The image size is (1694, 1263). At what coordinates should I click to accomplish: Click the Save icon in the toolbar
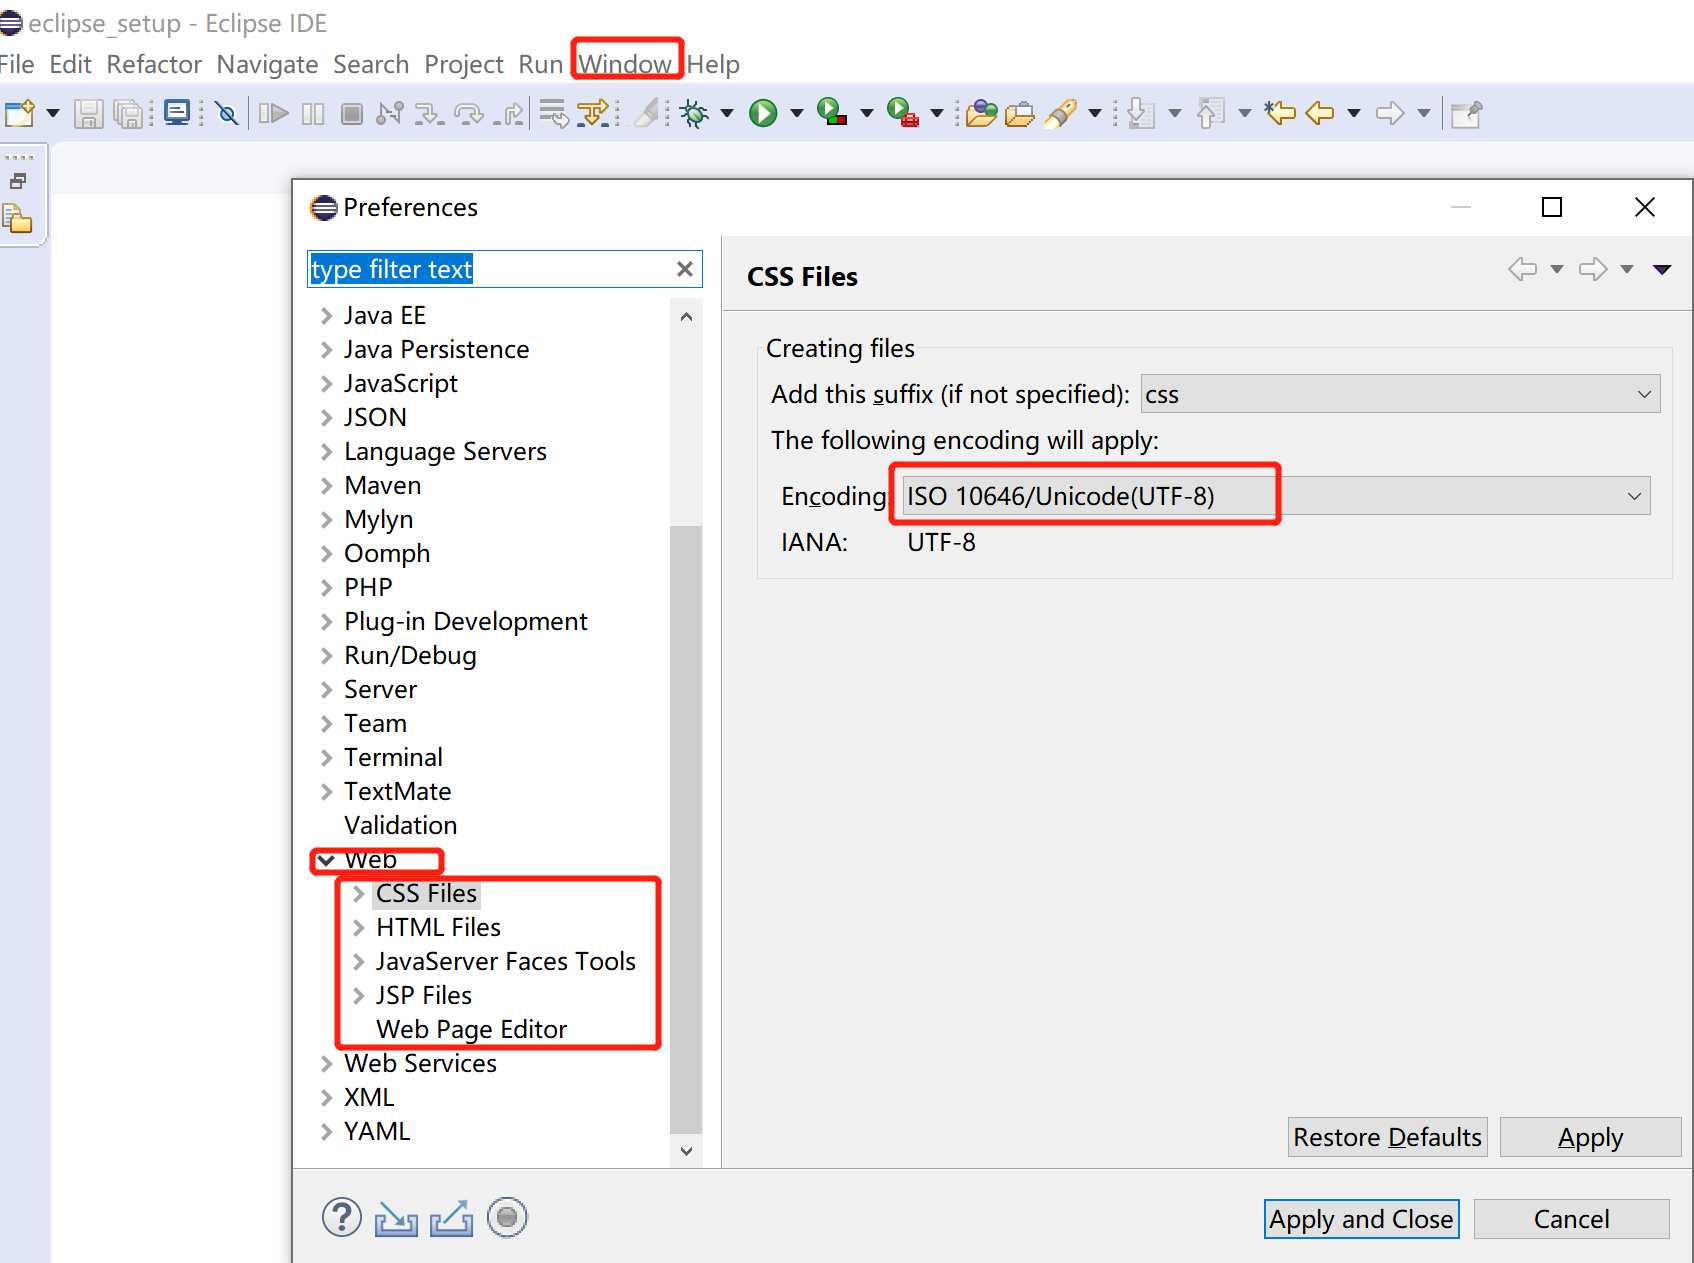(89, 113)
